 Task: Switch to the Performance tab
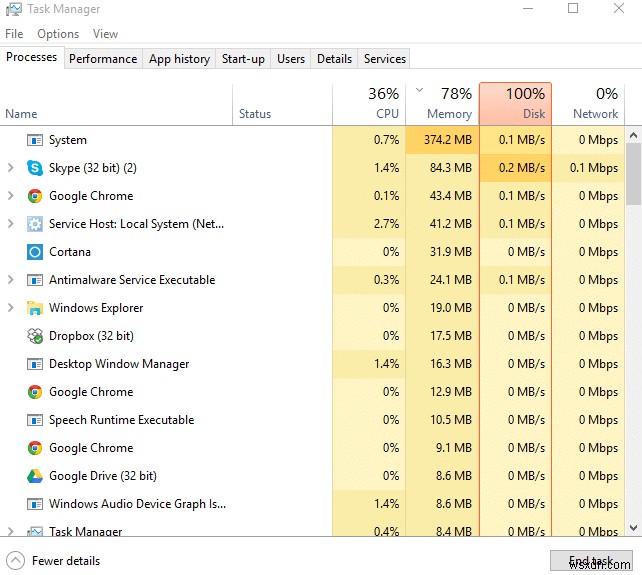click(103, 59)
